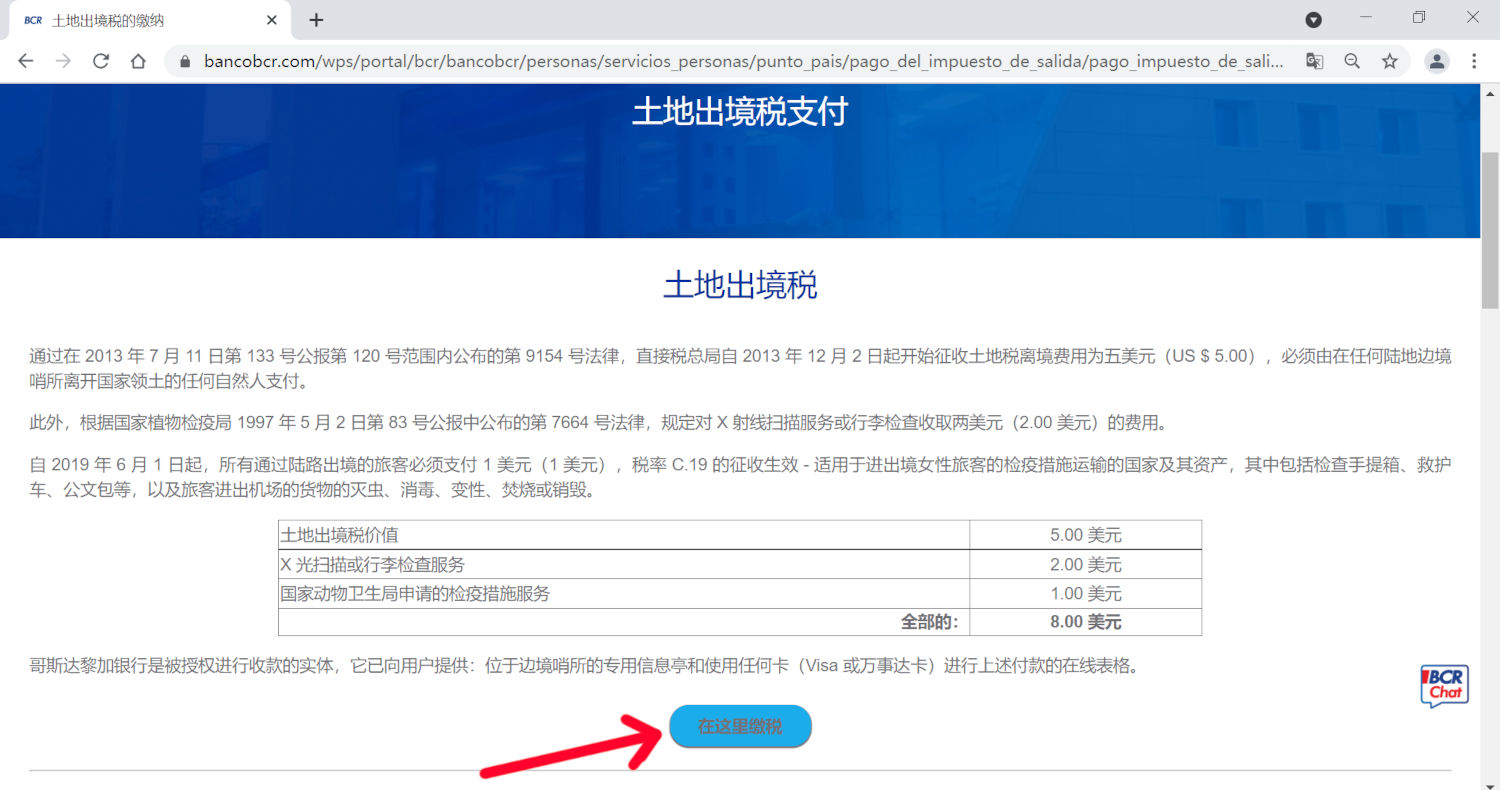The width and height of the screenshot is (1500, 790).
Task: Open the BCR Chat widget
Action: [1444, 686]
